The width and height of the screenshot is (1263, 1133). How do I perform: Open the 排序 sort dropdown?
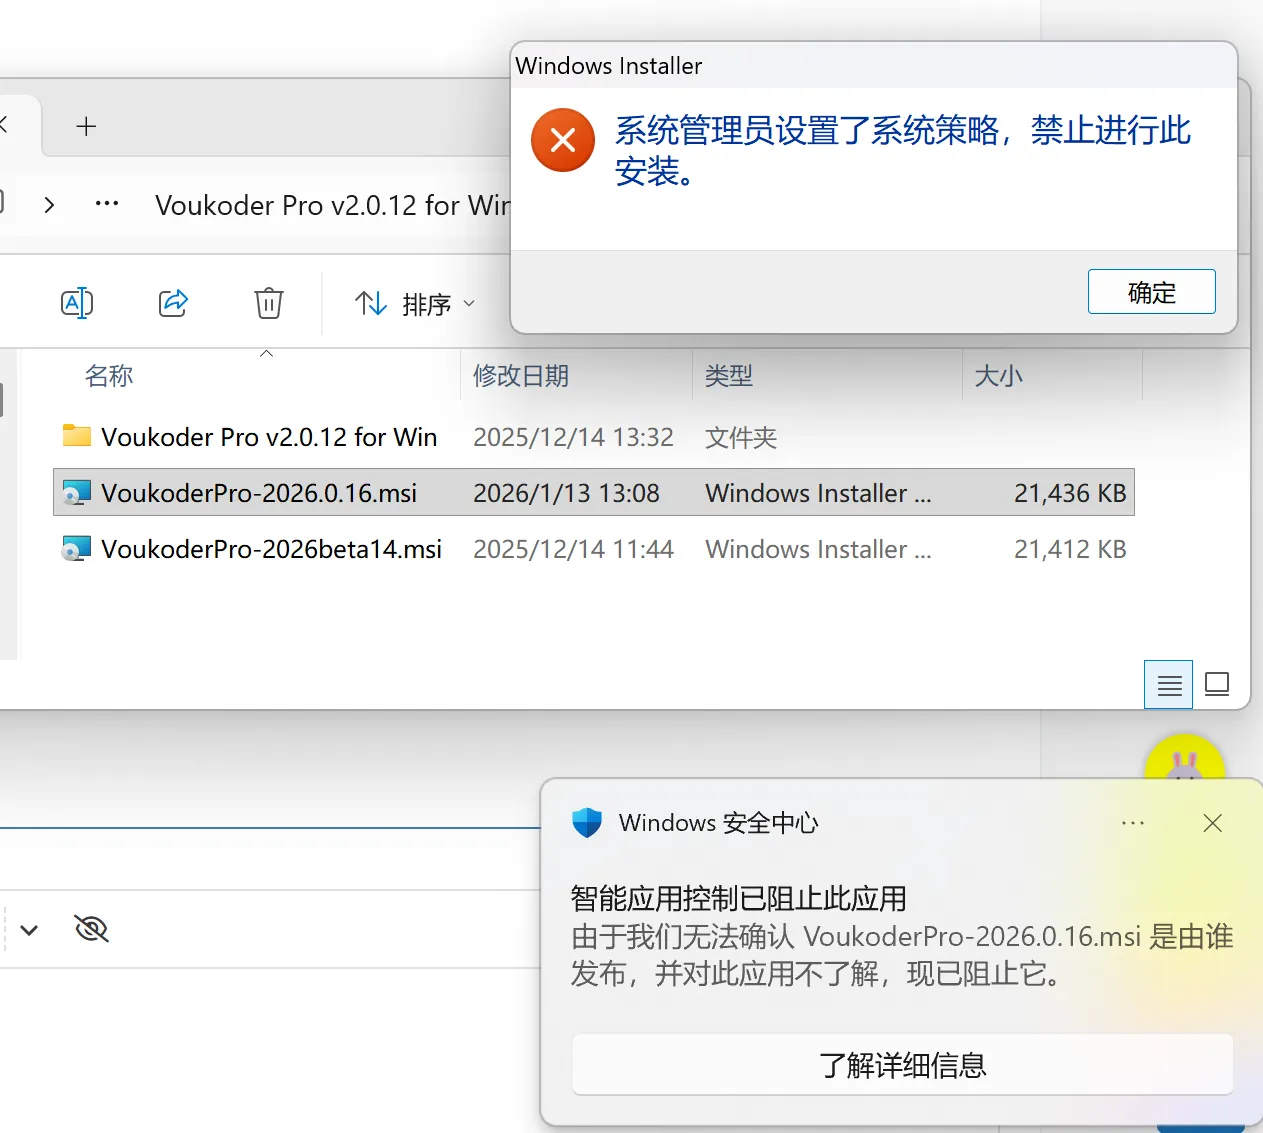tap(415, 304)
